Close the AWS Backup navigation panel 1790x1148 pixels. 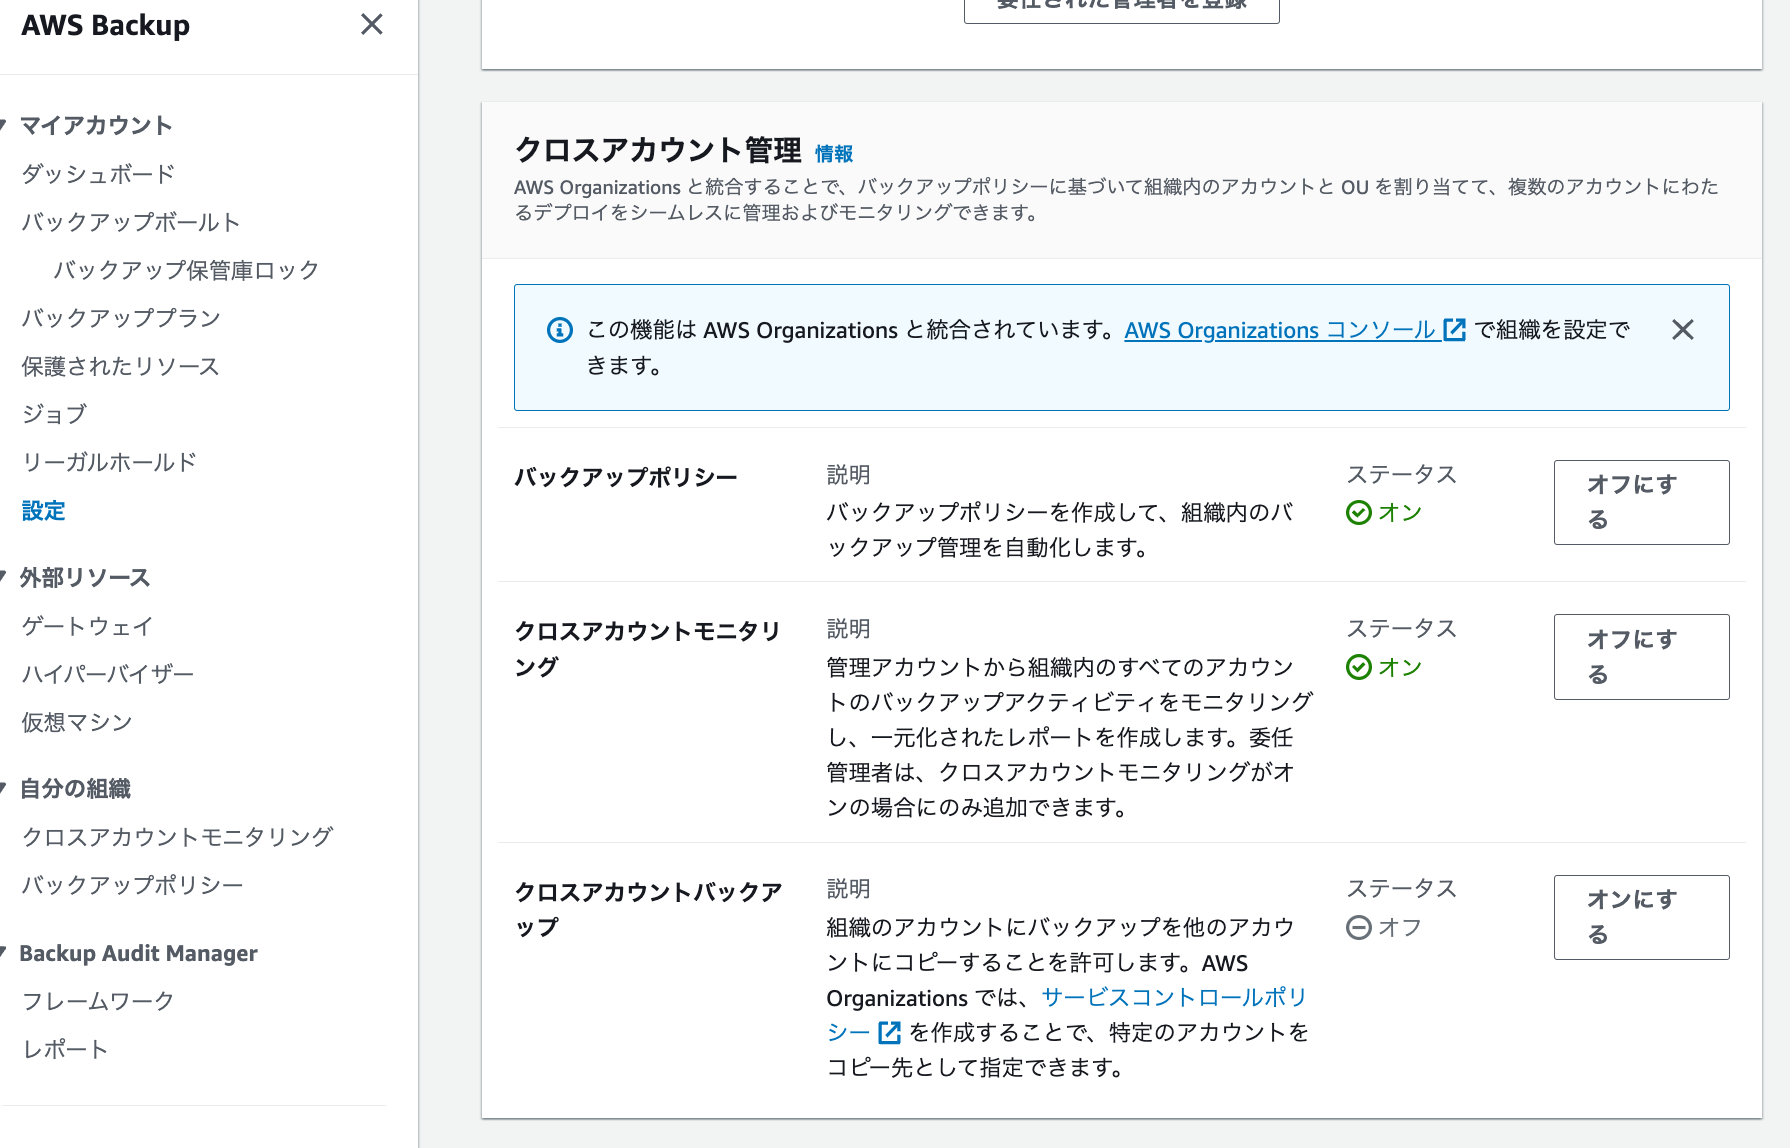tap(371, 25)
